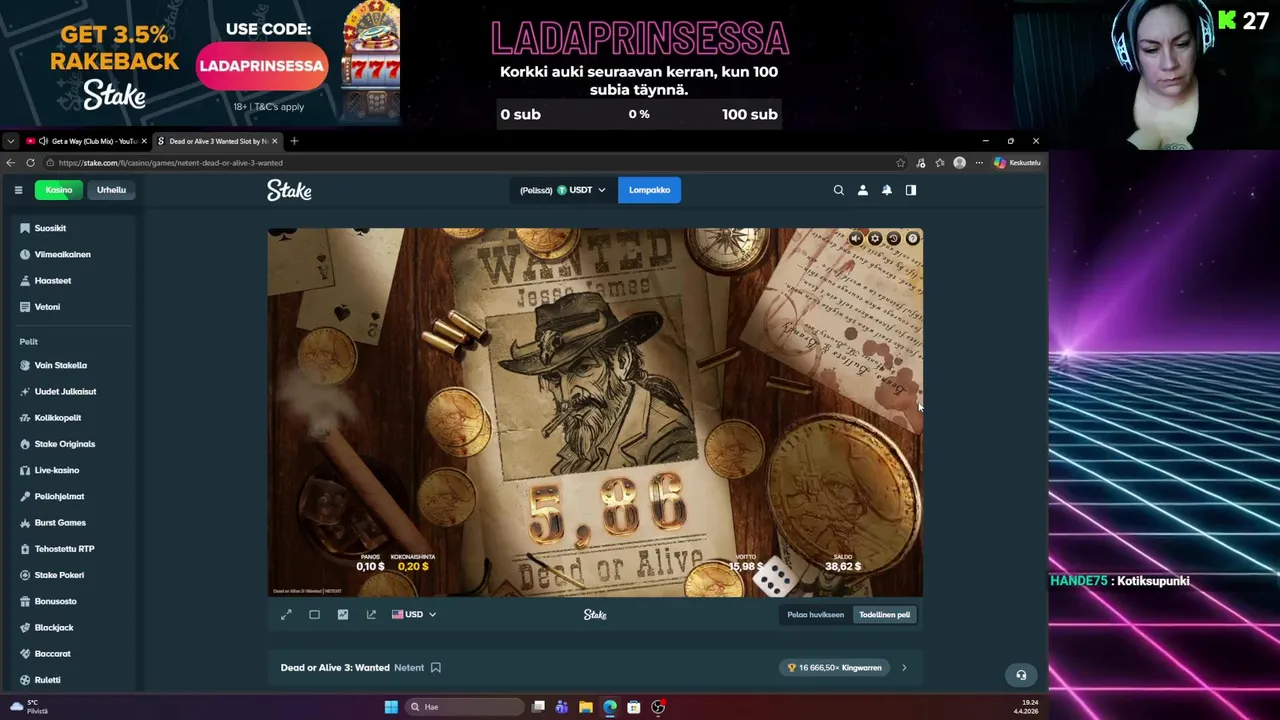Open the USD display currency dropdown
This screenshot has width=1280, height=720.
pos(414,614)
